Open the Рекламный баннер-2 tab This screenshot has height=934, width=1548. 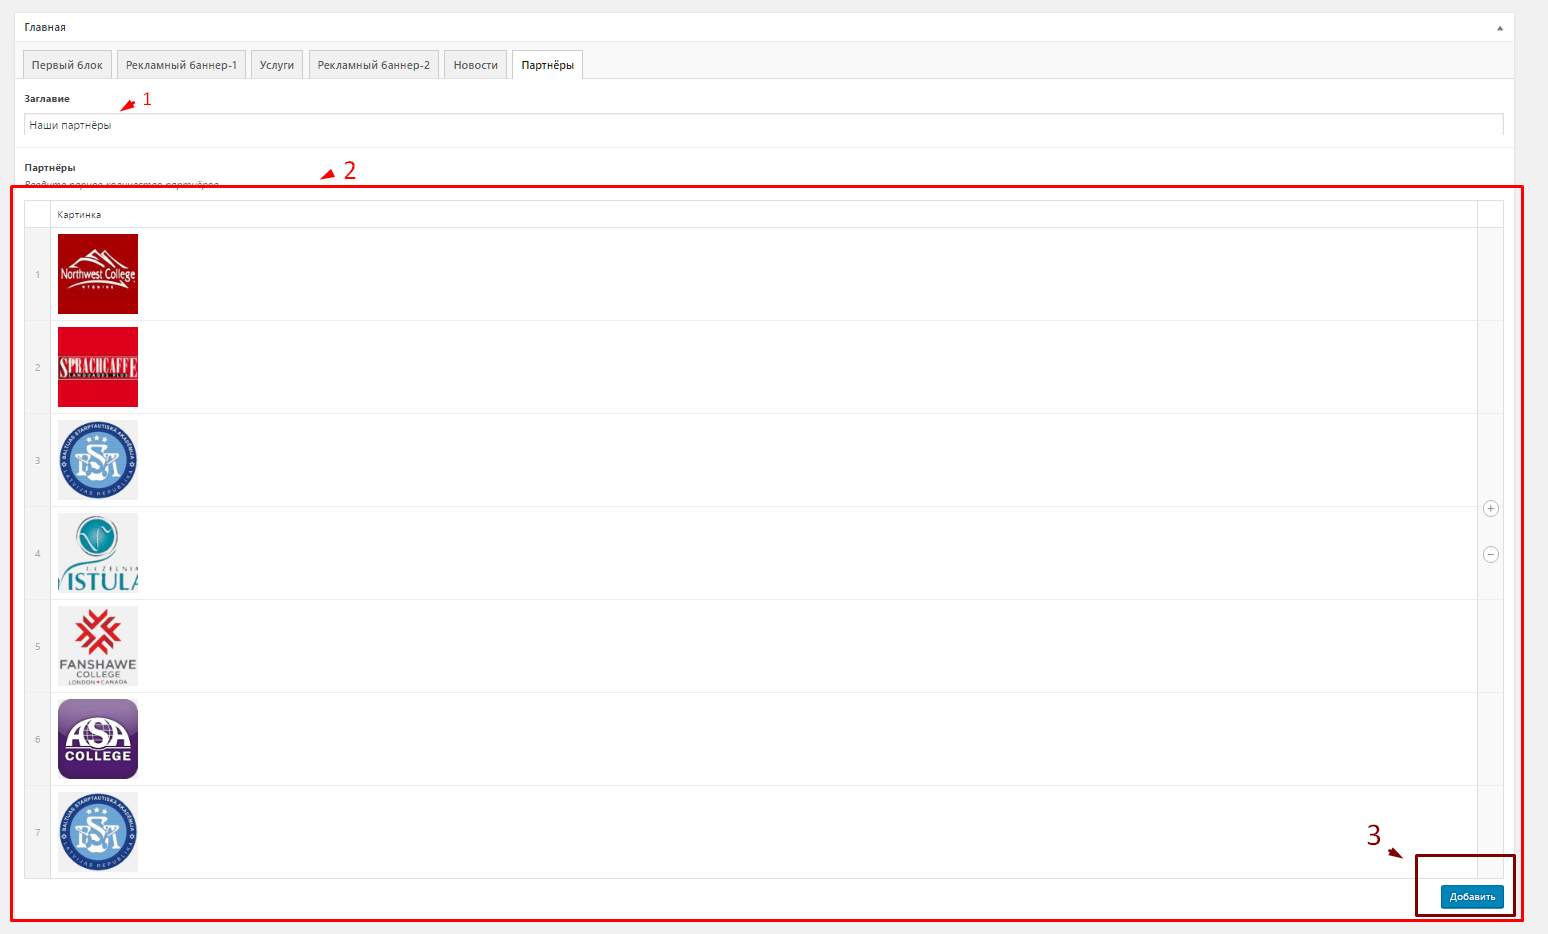coord(374,65)
